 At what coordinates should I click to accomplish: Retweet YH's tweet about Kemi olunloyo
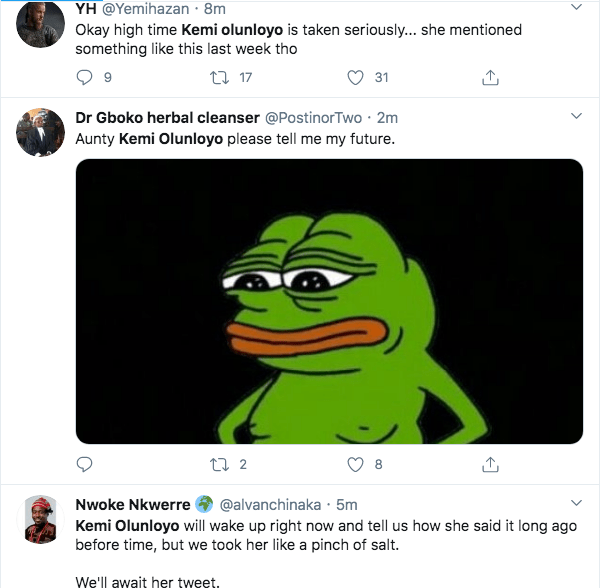pos(221,76)
